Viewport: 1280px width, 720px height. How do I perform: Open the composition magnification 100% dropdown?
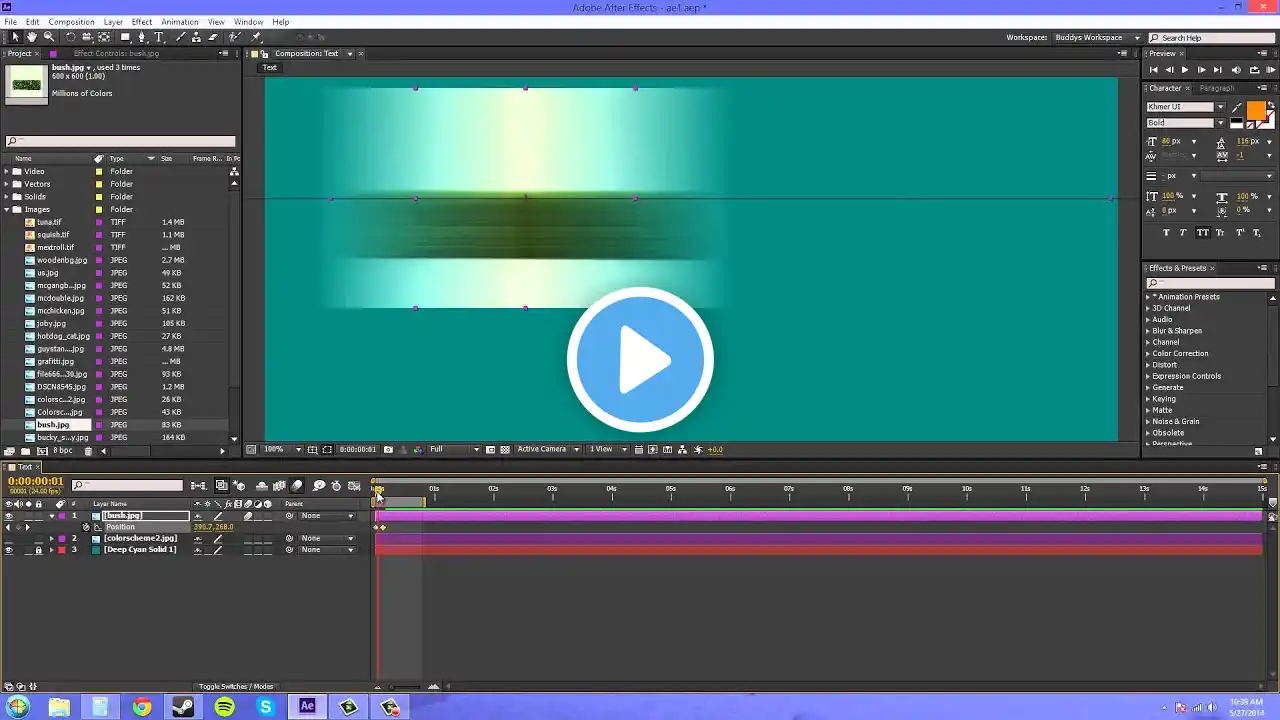283,450
